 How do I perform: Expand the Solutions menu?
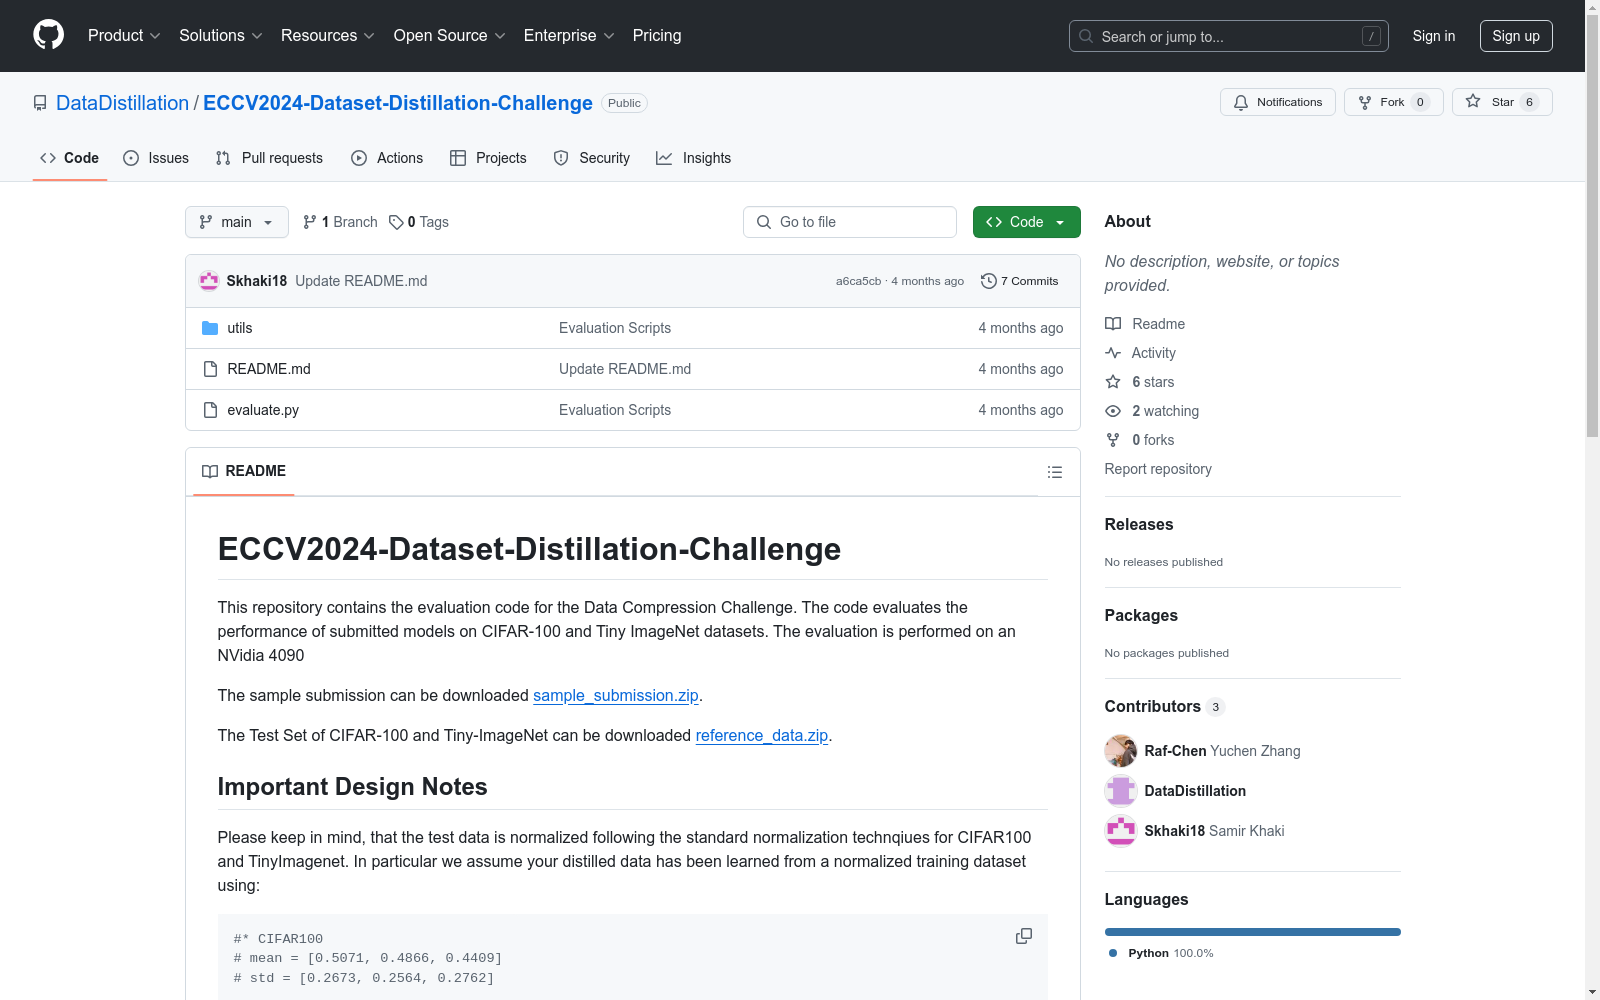[x=221, y=35]
